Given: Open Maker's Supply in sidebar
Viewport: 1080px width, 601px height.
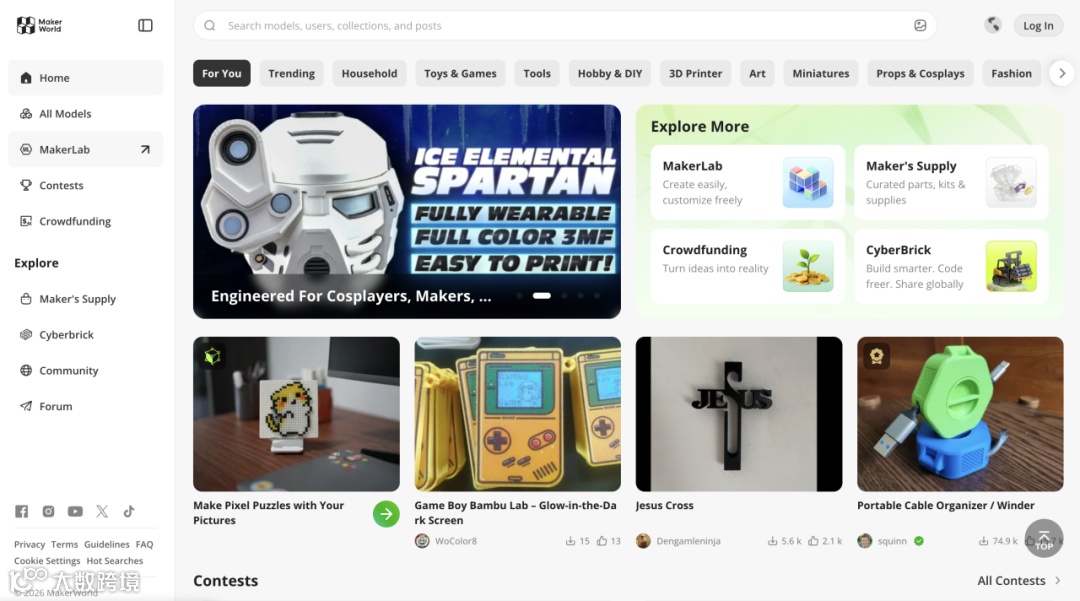Looking at the screenshot, I should [85, 299].
